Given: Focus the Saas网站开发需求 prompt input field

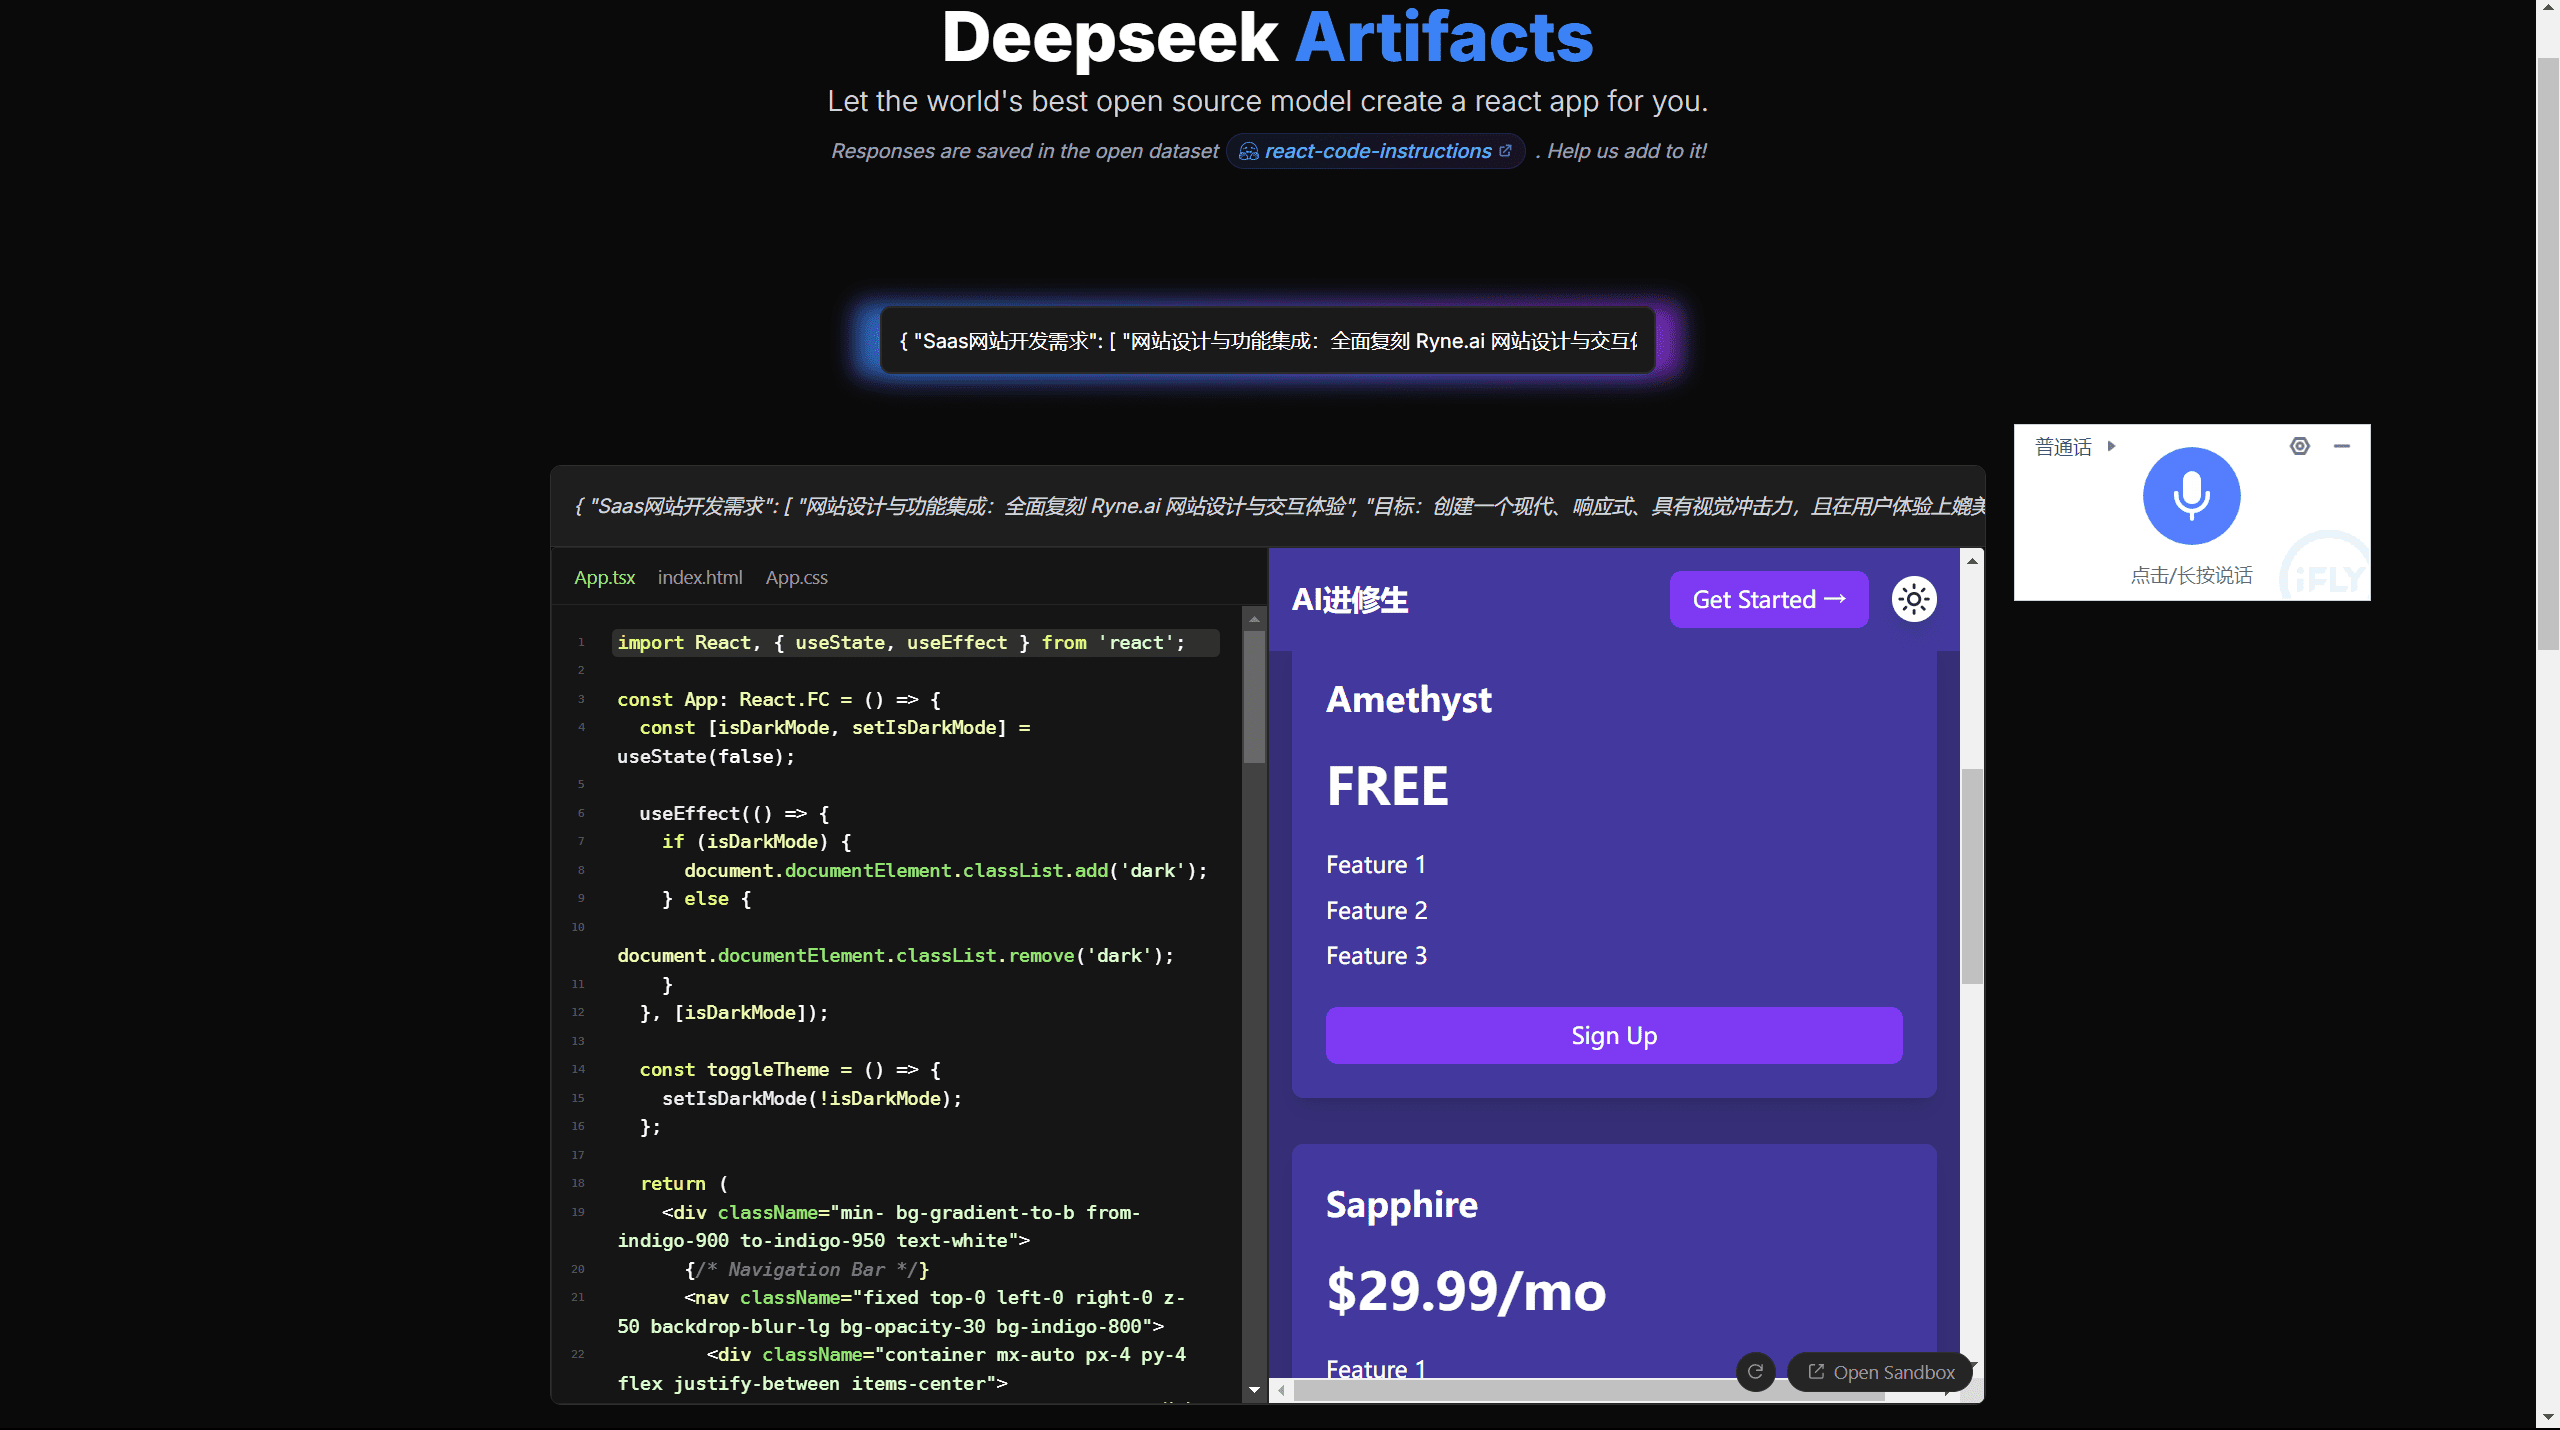Looking at the screenshot, I should tap(1268, 341).
